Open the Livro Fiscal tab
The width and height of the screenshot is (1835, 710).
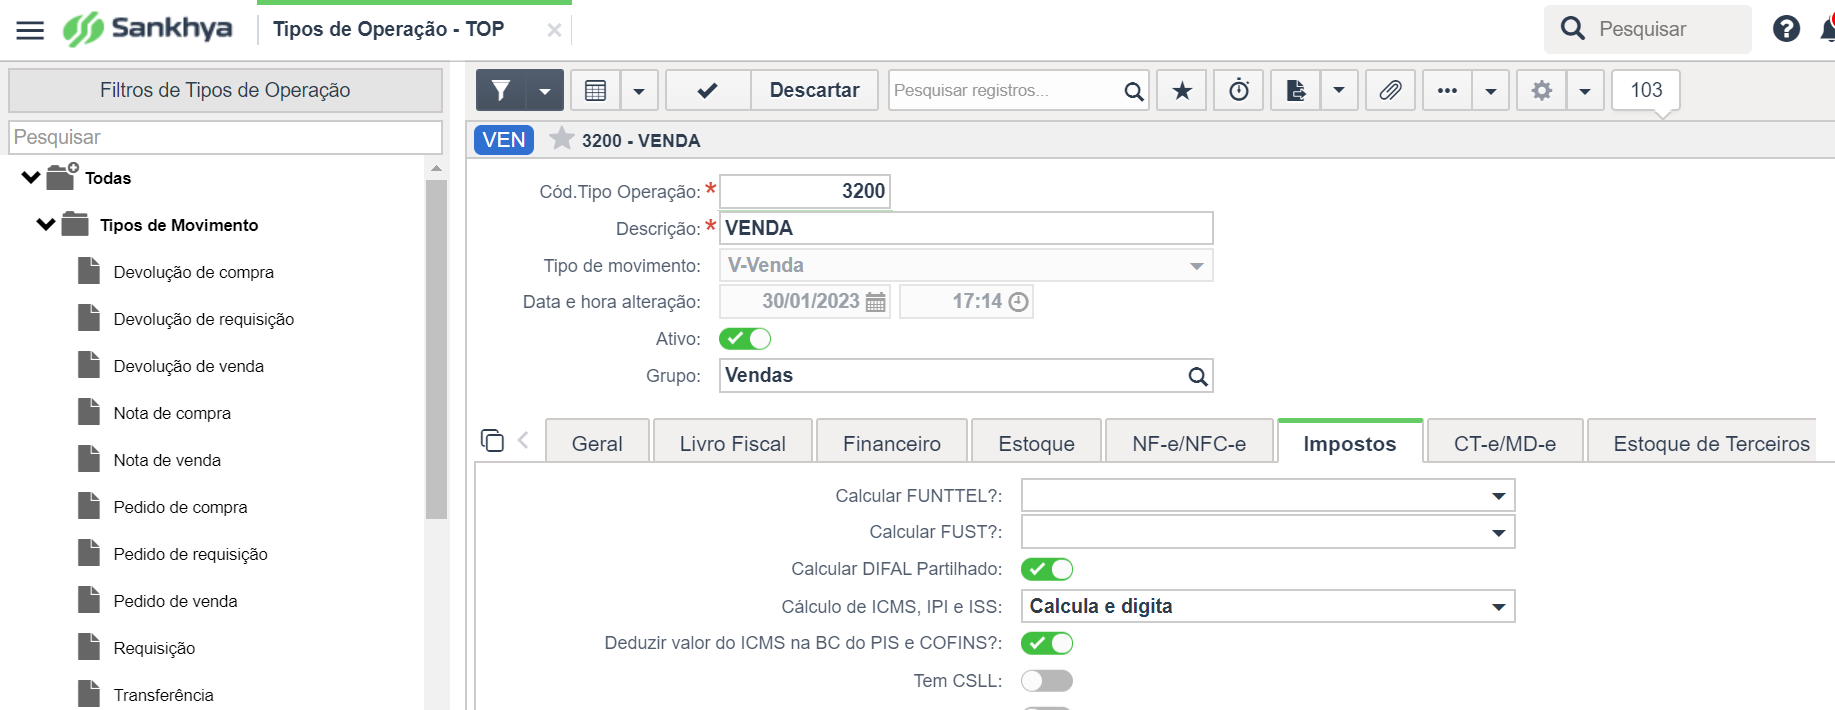point(732,443)
